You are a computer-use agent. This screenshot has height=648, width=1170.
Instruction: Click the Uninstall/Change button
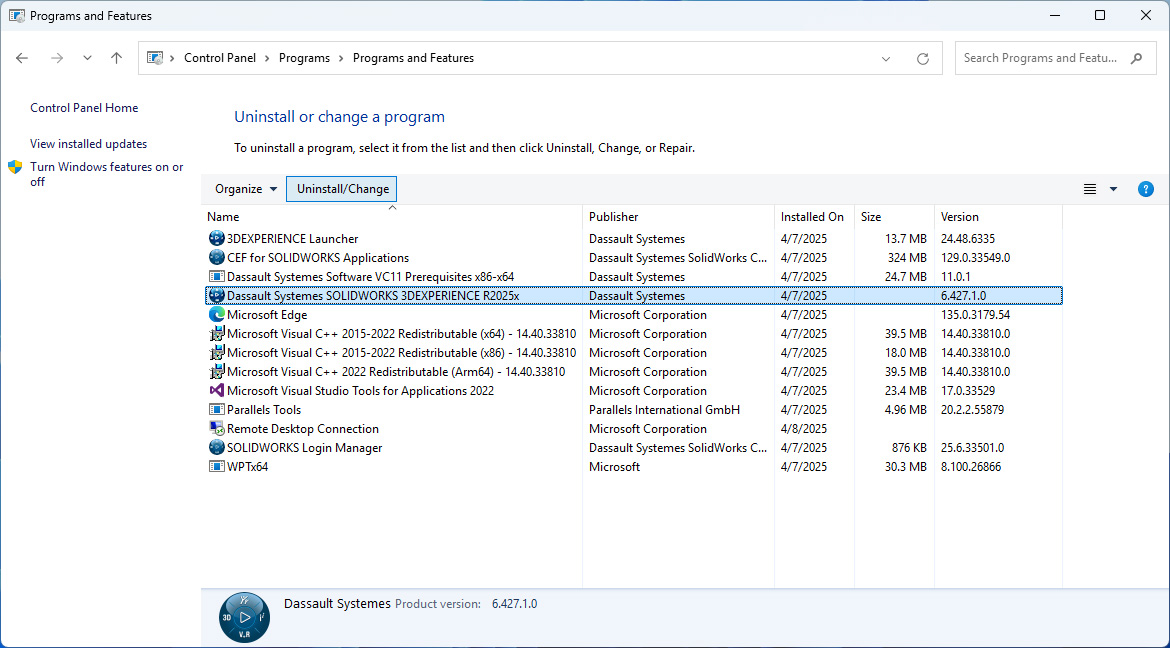coord(342,189)
